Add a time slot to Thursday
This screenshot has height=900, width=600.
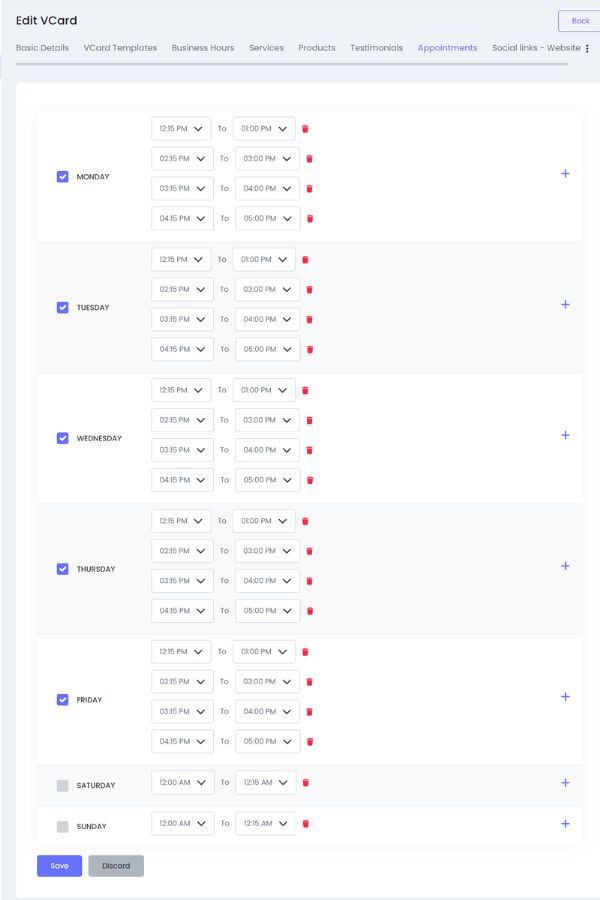click(565, 565)
